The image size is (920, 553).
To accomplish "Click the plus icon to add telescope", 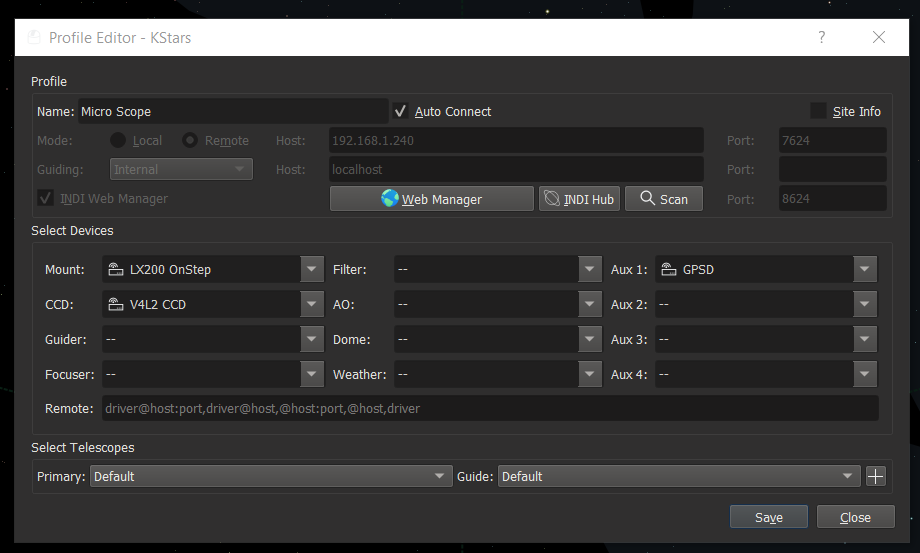I will pyautogui.click(x=875, y=476).
